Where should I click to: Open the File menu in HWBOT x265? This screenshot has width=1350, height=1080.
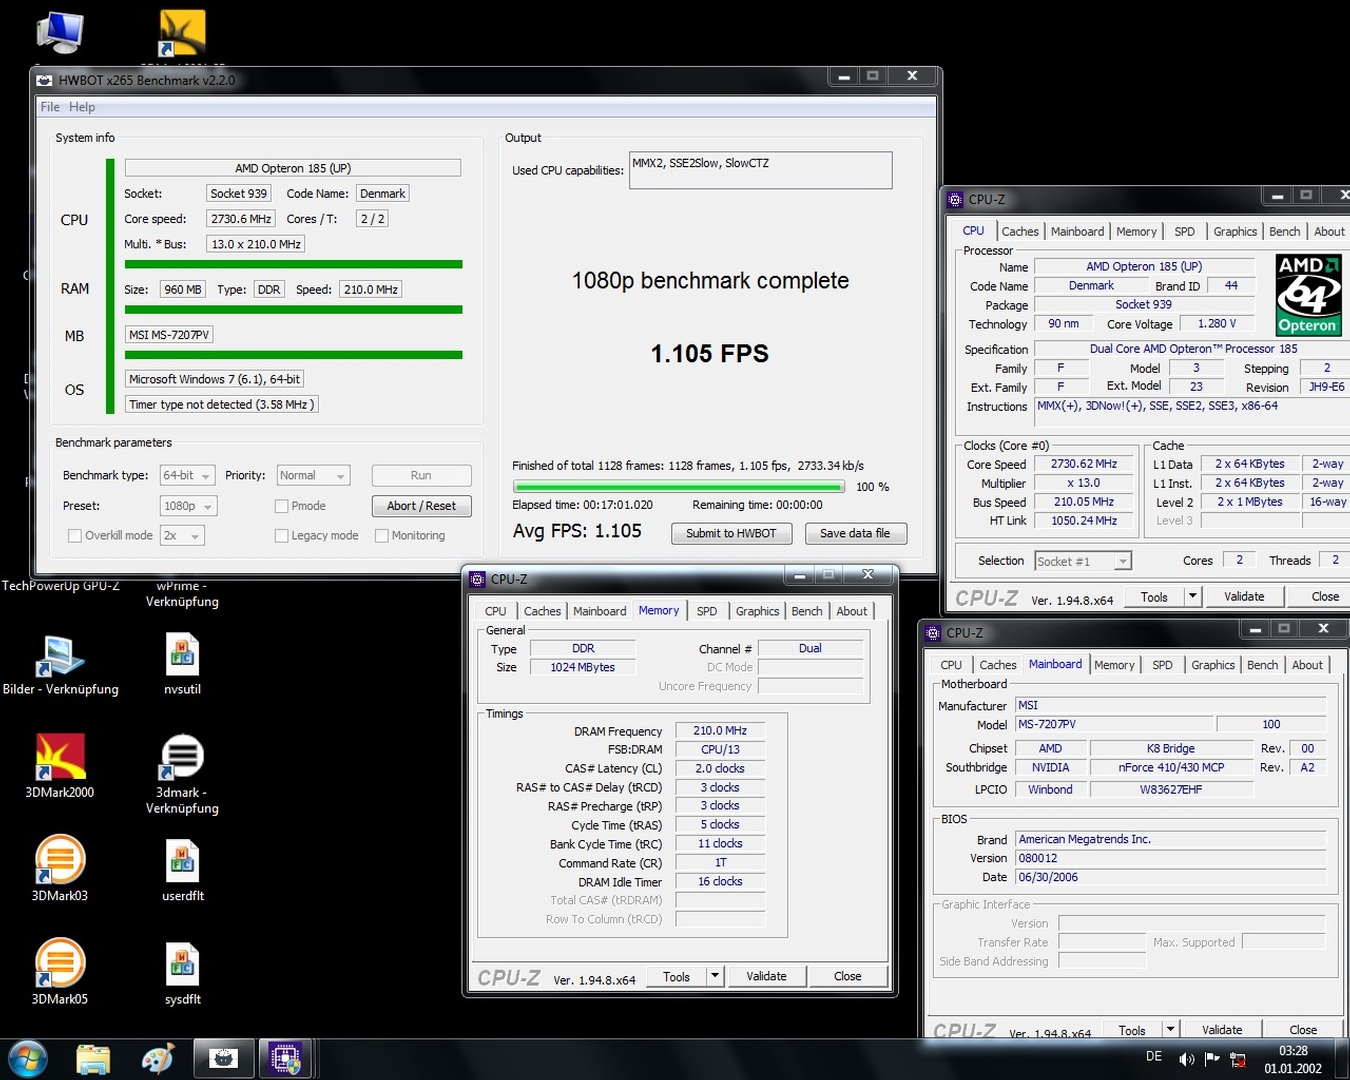(x=50, y=107)
